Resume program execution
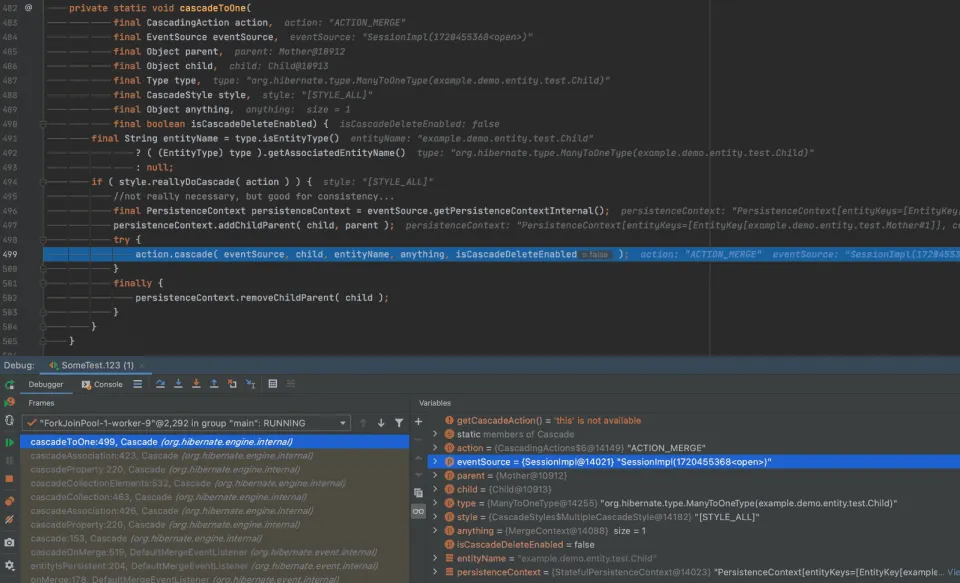The image size is (960, 583). (x=9, y=442)
